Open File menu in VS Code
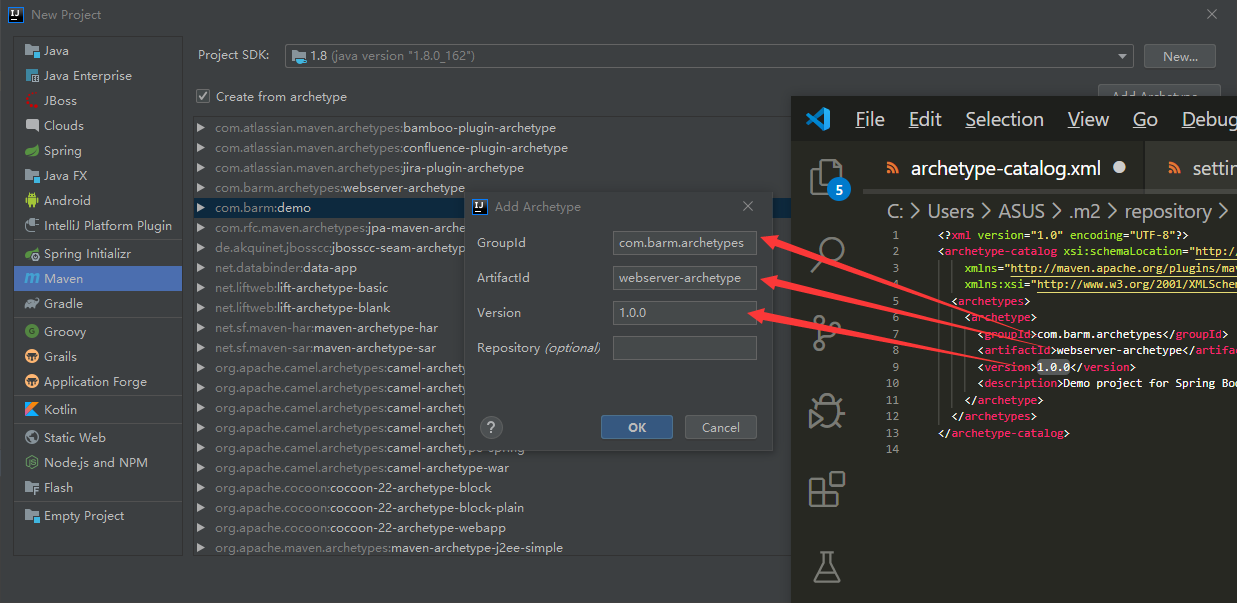The height and width of the screenshot is (603, 1237). (870, 119)
